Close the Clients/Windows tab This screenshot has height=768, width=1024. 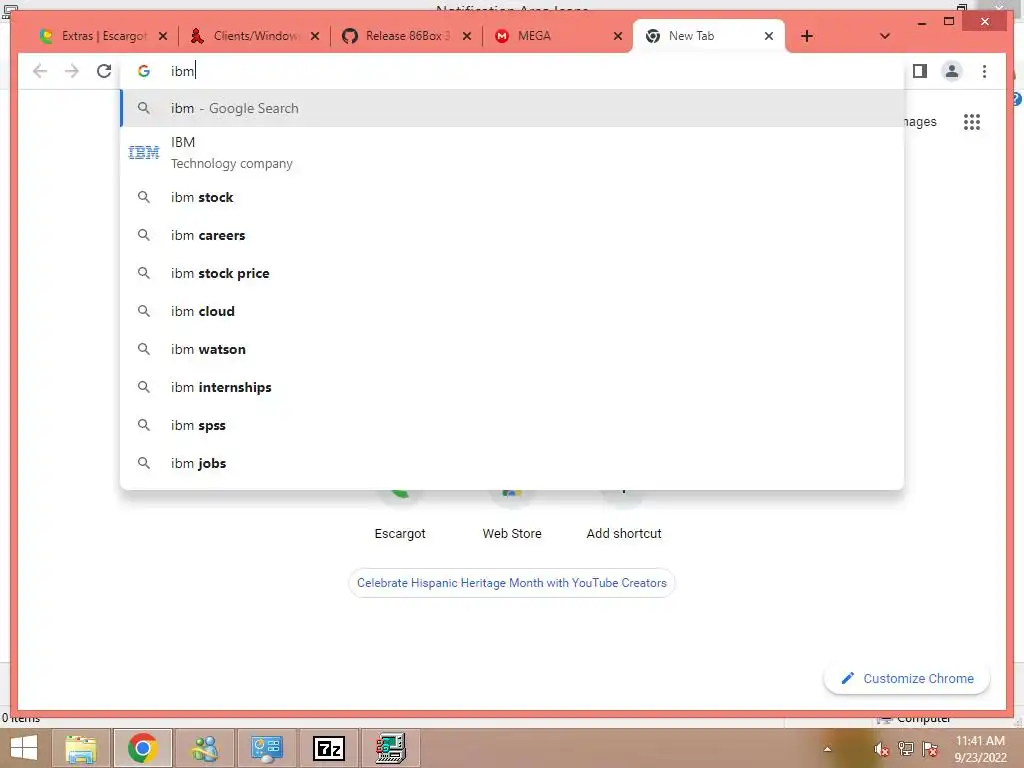315,36
